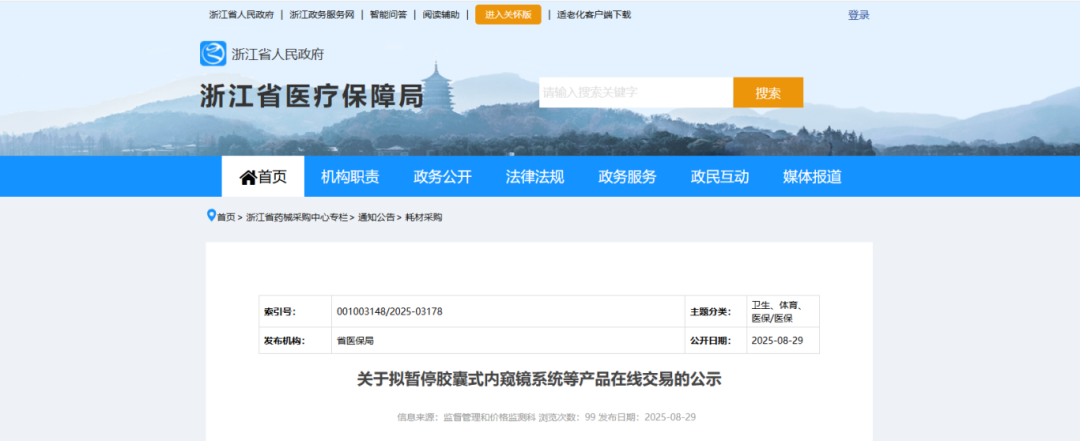Screen dimensions: 1080x441
Task: Select the 首页 navigation tab
Action: point(262,176)
